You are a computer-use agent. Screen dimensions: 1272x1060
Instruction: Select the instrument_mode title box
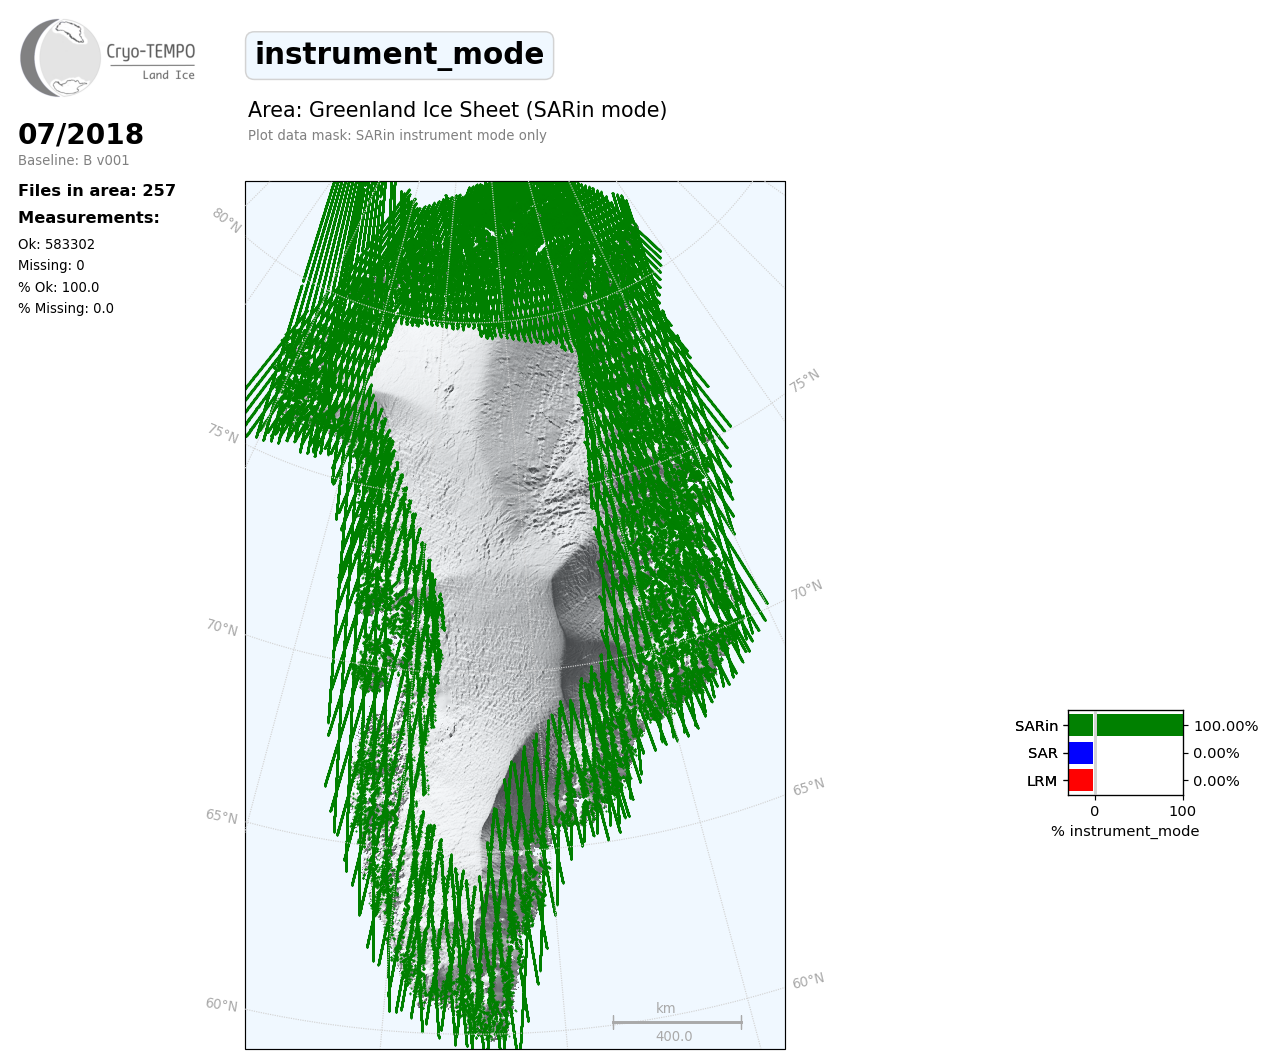coord(399,55)
